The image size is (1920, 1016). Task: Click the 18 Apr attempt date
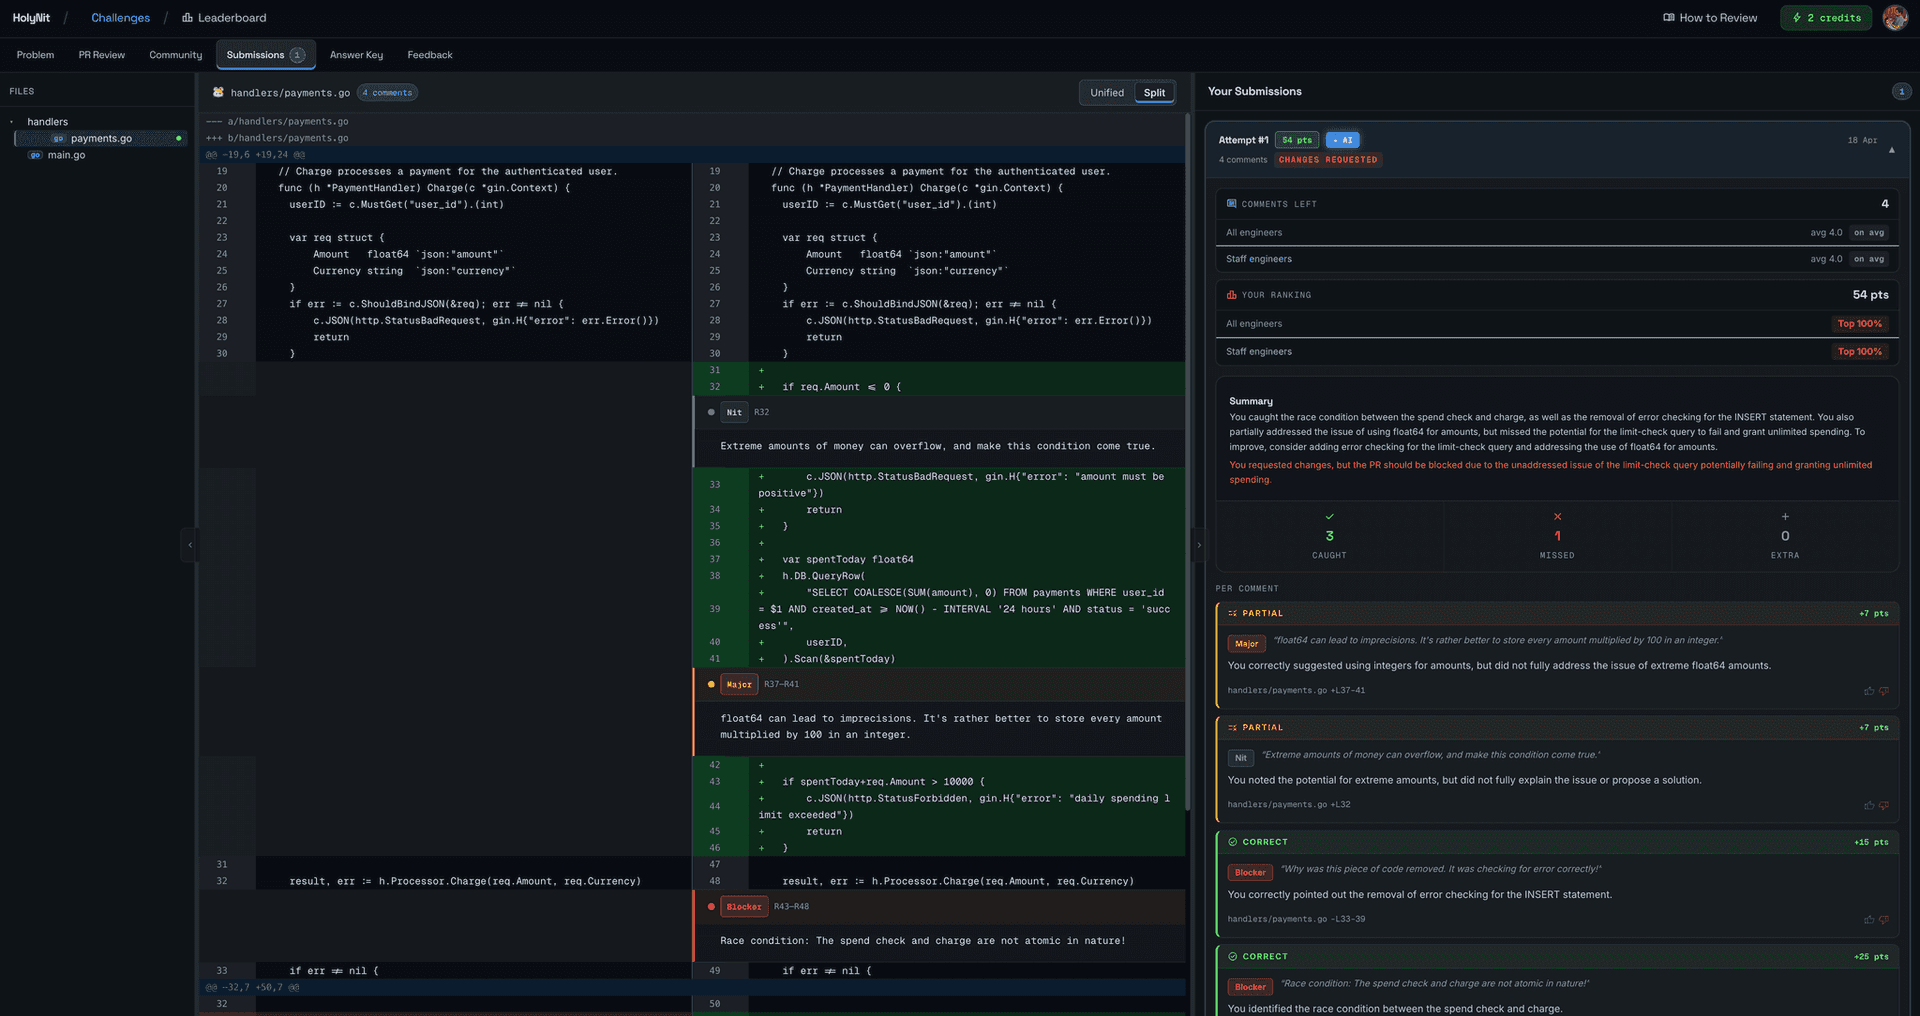(x=1862, y=141)
